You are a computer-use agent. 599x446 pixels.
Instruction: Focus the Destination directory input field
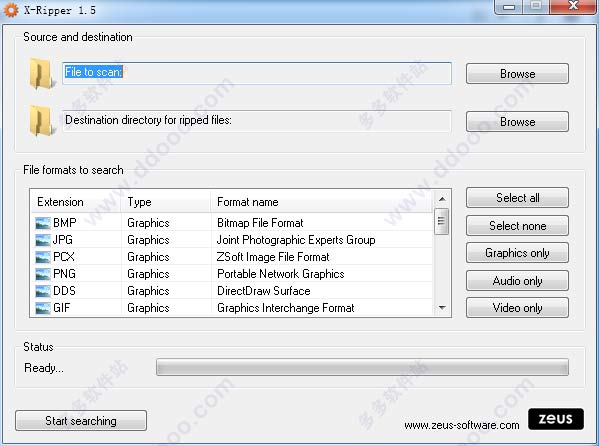coord(257,121)
